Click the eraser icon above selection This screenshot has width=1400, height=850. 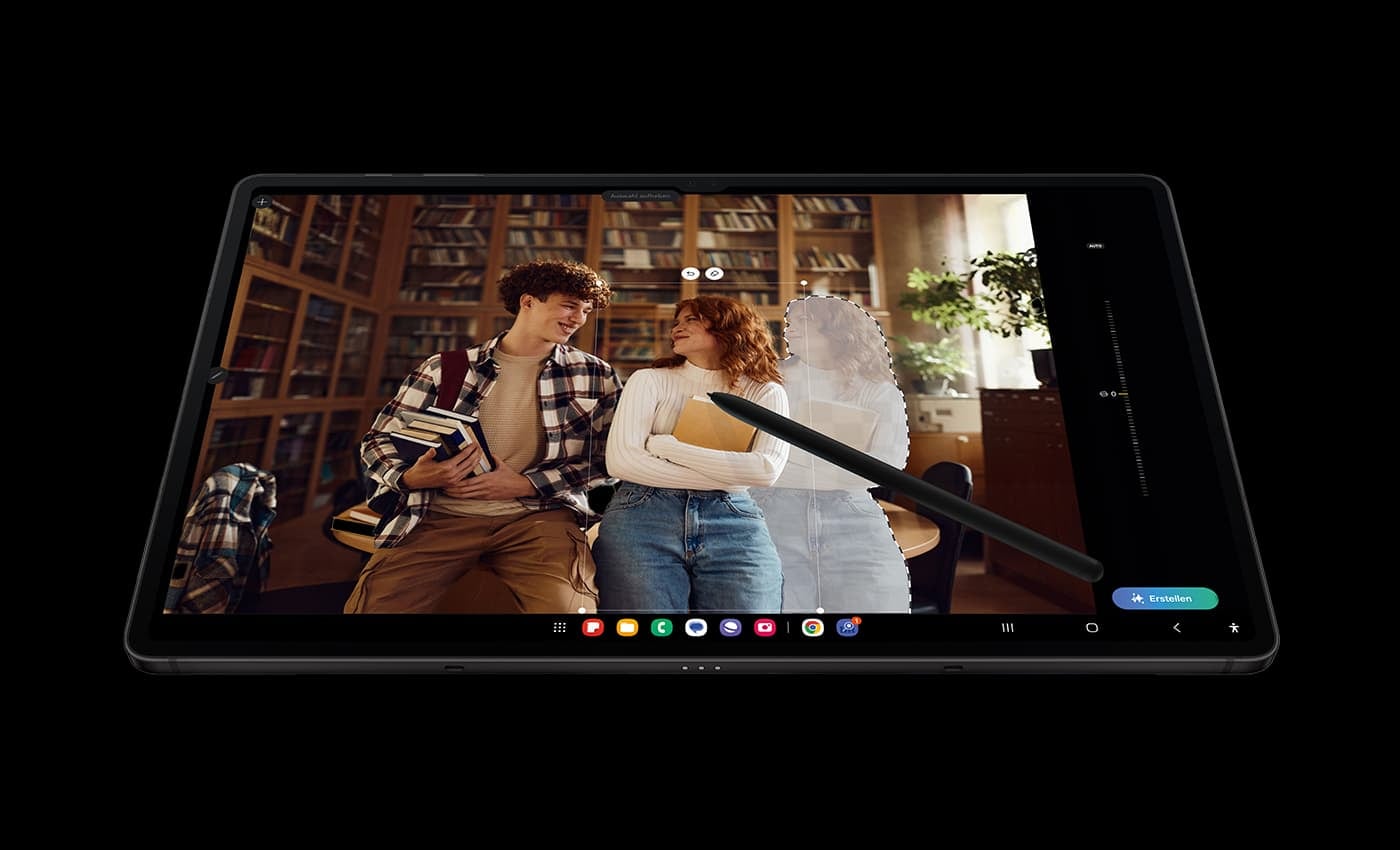713,273
